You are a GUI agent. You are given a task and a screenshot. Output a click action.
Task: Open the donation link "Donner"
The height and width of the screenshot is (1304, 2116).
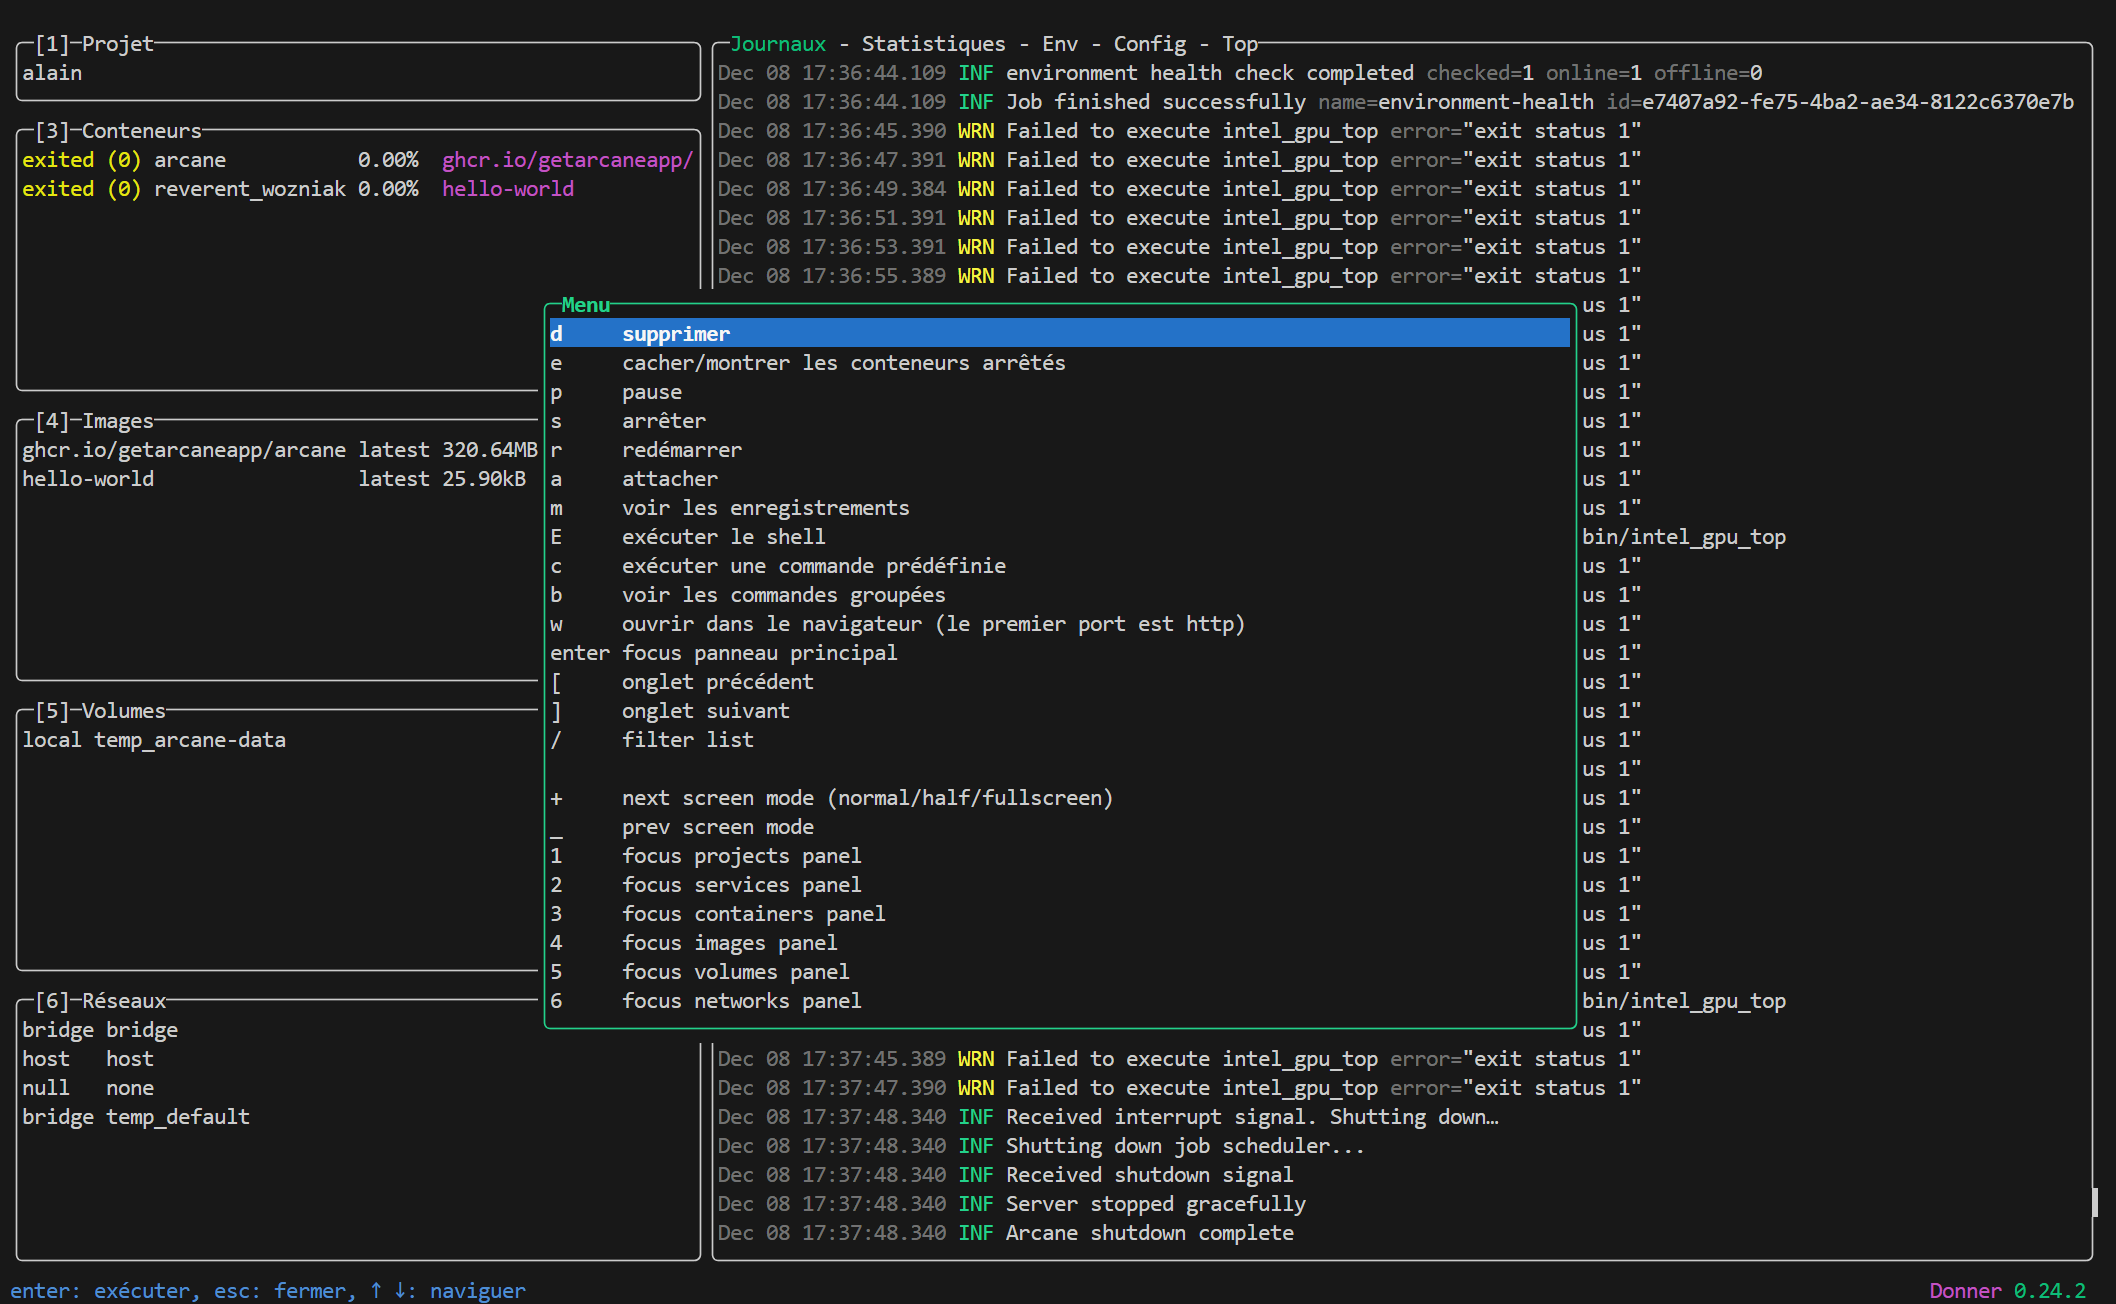pyautogui.click(x=1963, y=1290)
